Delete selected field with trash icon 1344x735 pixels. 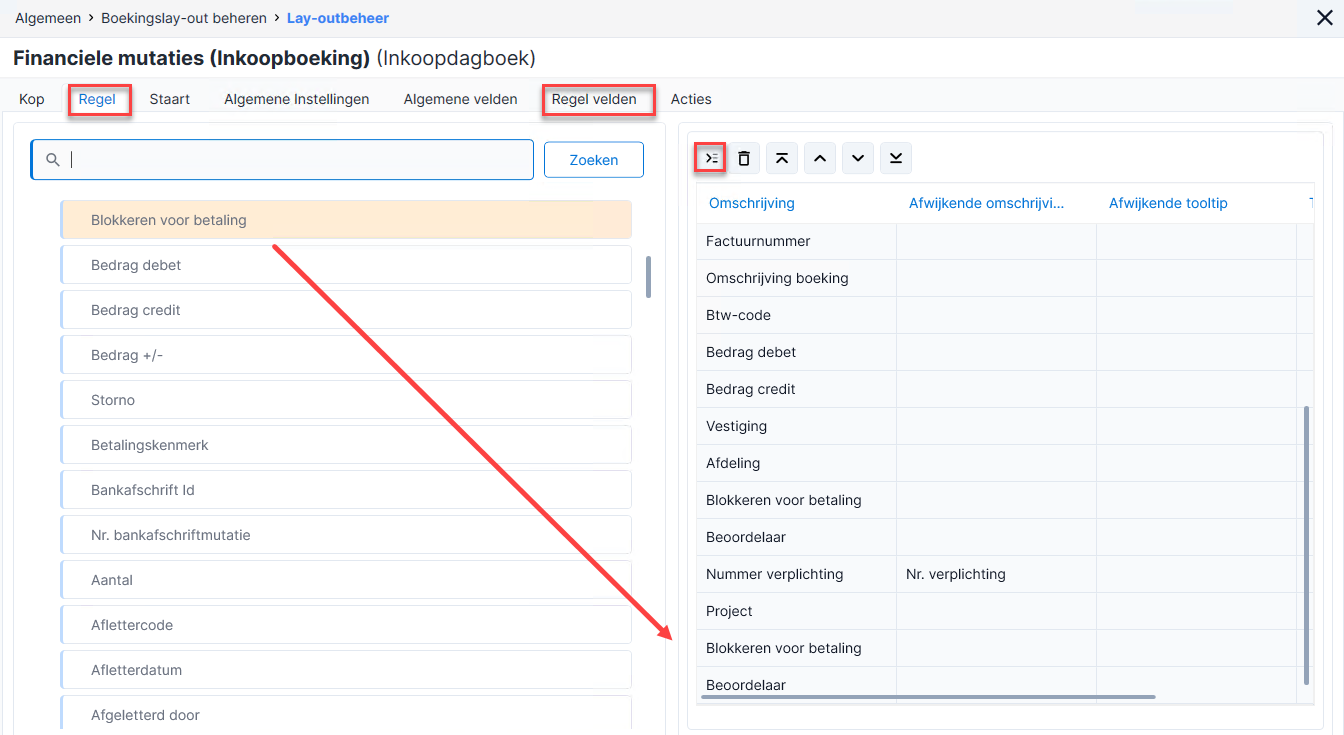(744, 158)
